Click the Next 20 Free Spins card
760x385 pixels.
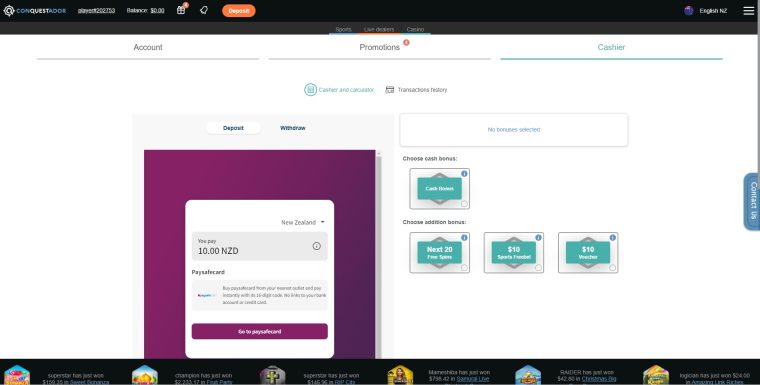[x=440, y=253]
